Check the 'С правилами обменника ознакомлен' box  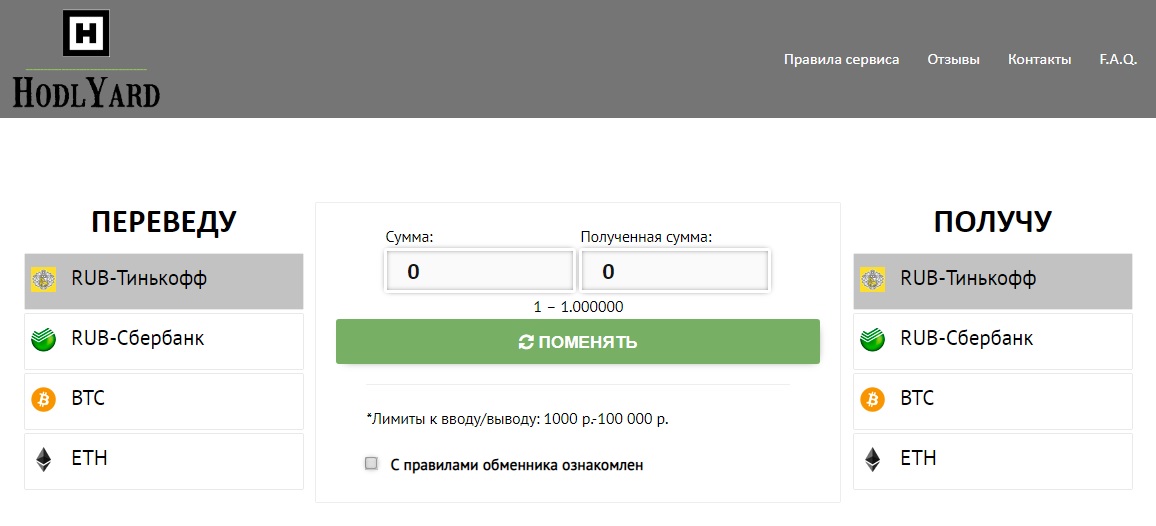[x=372, y=463]
